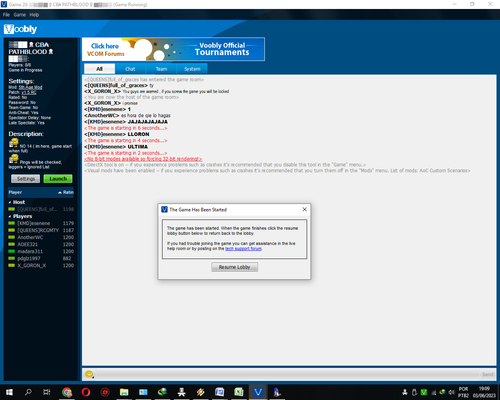Image resolution: width=500 pixels, height=400 pixels.
Task: Click the LLORON chat message
Action: (138, 134)
